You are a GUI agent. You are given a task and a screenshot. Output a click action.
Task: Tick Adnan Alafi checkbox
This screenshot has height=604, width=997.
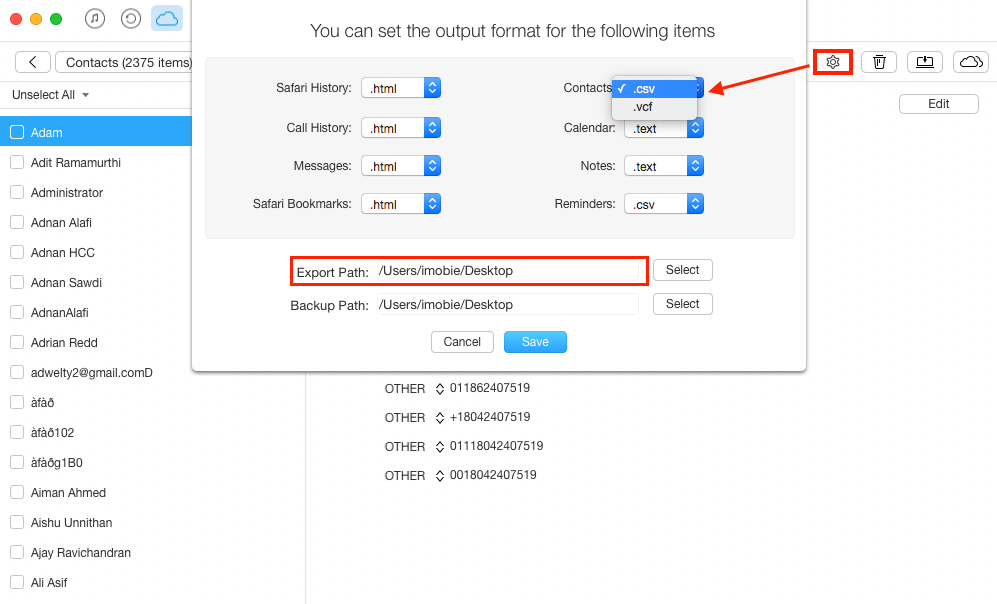(17, 222)
